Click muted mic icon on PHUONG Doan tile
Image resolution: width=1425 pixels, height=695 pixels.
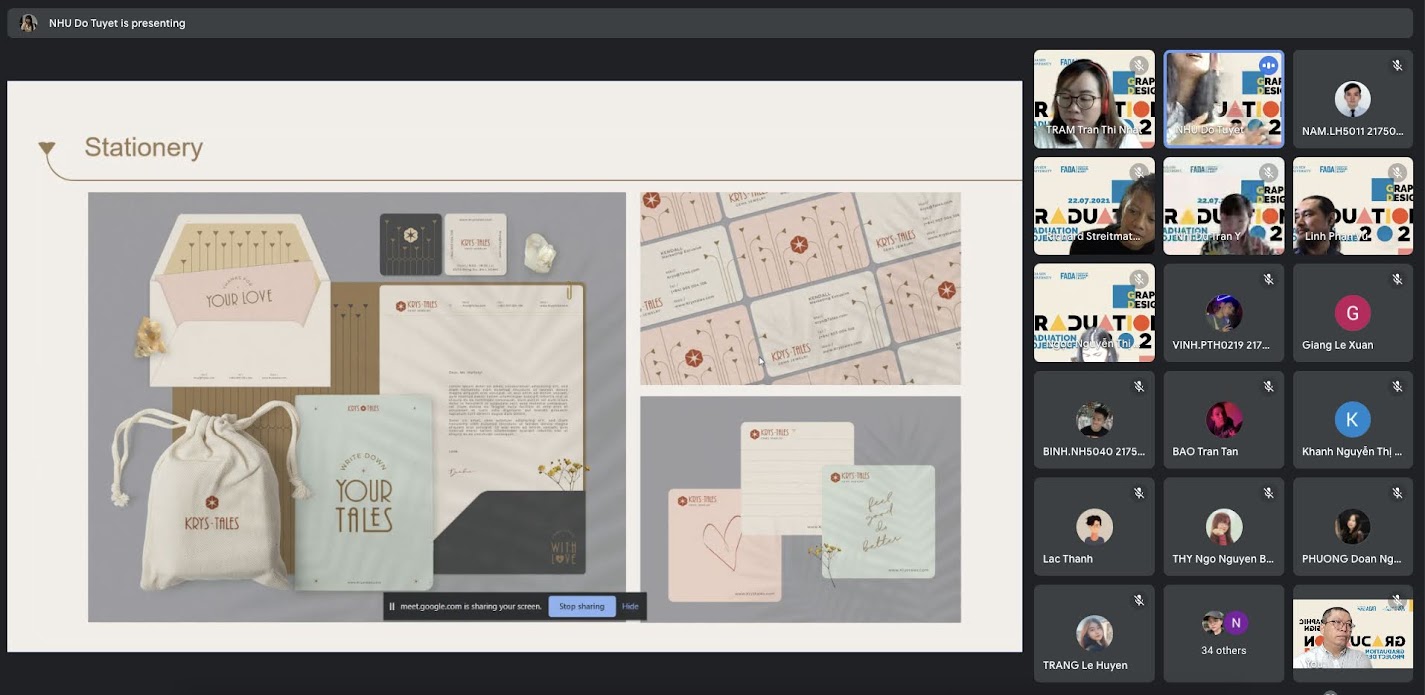click(x=1397, y=493)
